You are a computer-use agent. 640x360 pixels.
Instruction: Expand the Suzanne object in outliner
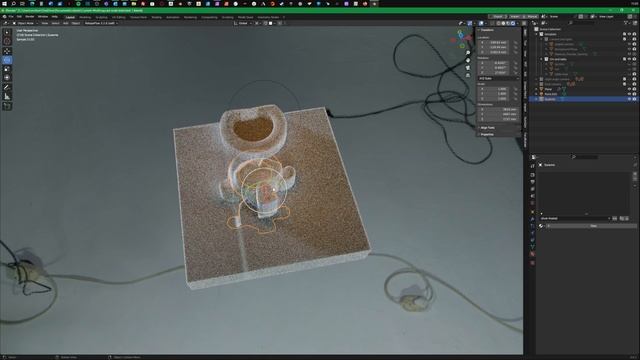pyautogui.click(x=537, y=99)
